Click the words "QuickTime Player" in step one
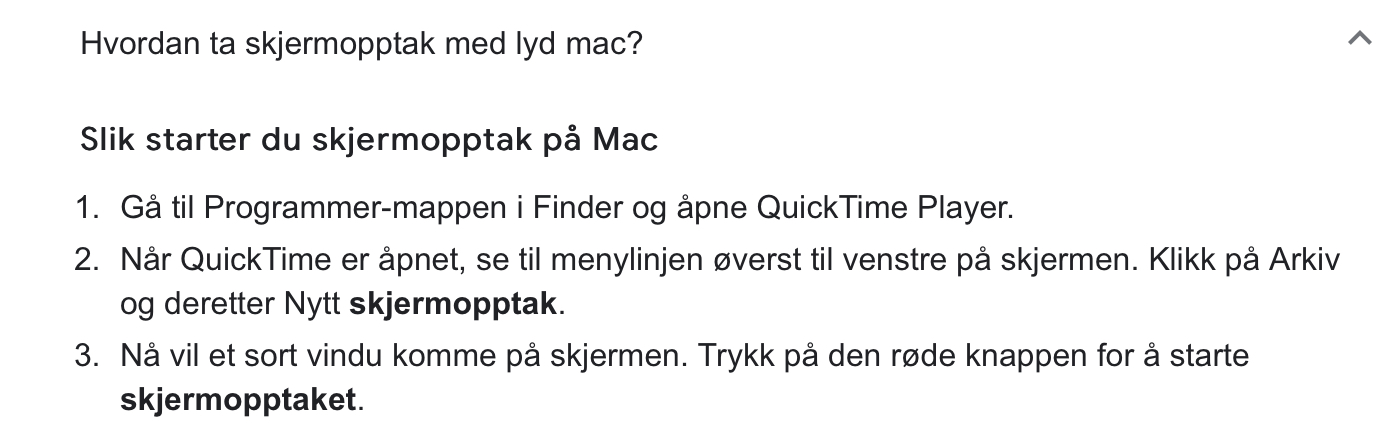 (x=883, y=209)
